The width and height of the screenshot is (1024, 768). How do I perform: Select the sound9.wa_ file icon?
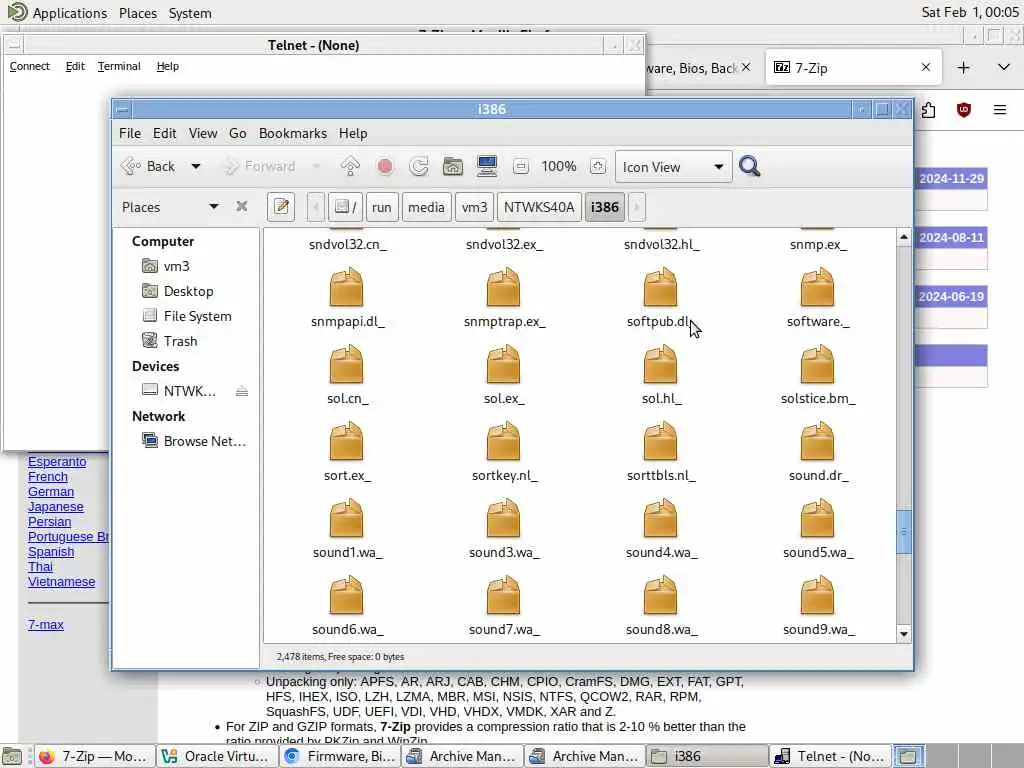coord(817,596)
